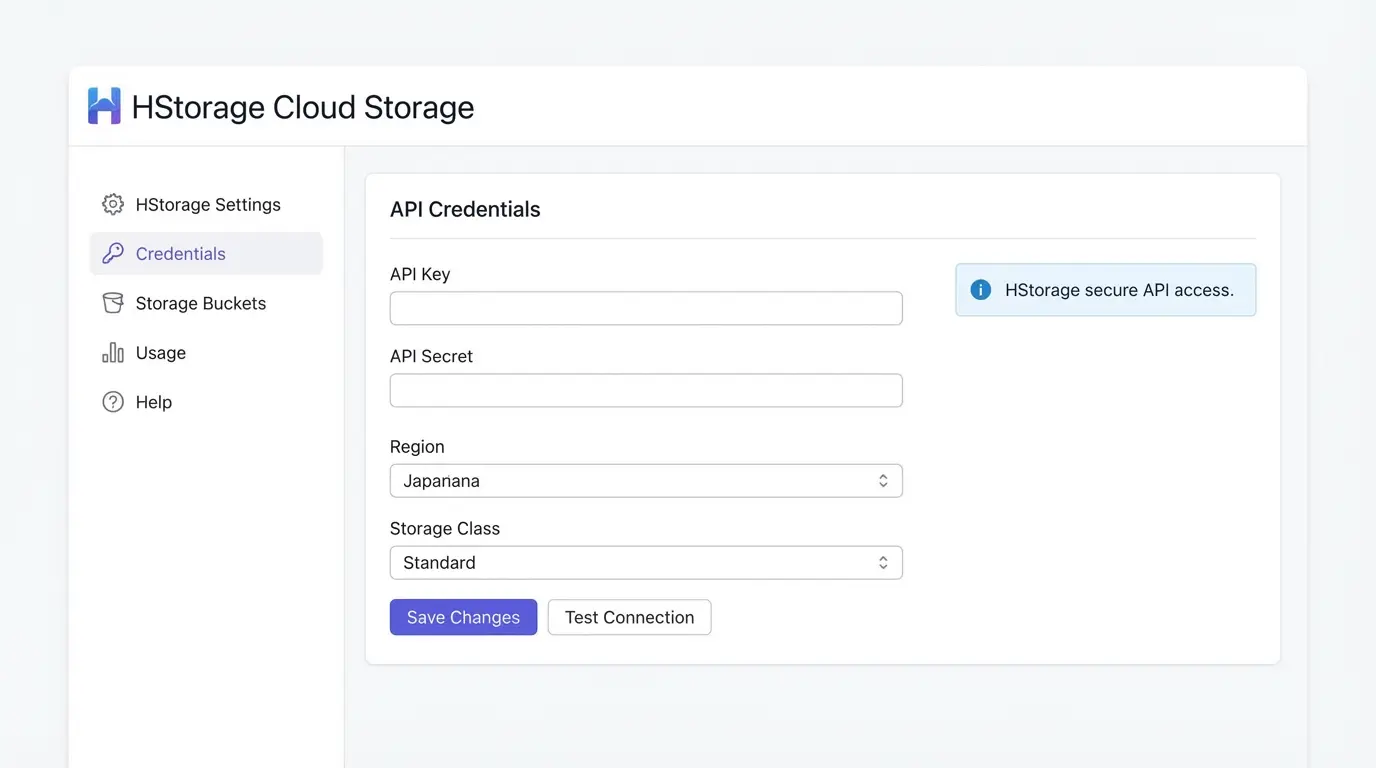Click the info icon in the blue notice

pyautogui.click(x=979, y=289)
